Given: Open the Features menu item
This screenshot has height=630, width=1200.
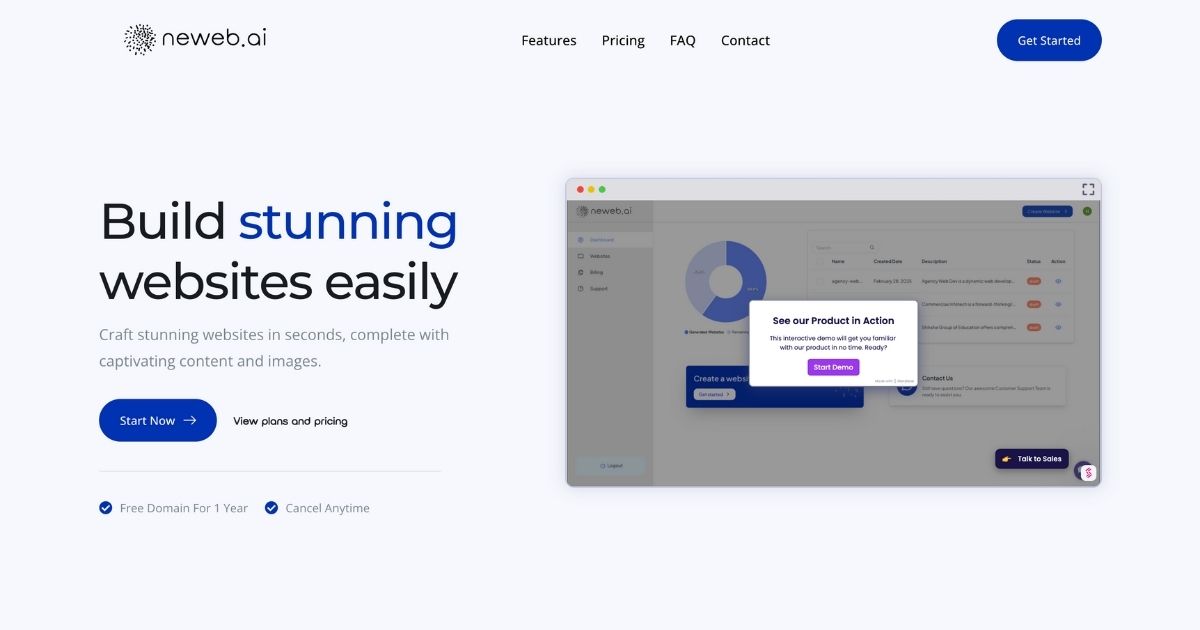Looking at the screenshot, I should [x=549, y=41].
